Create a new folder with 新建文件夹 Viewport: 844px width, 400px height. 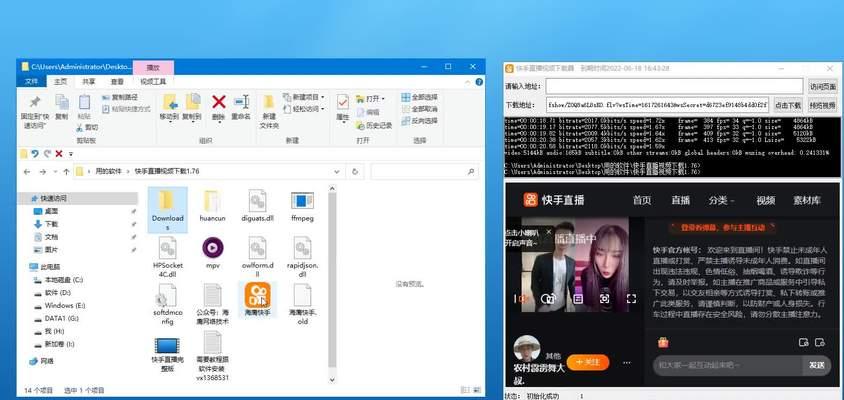coord(269,111)
